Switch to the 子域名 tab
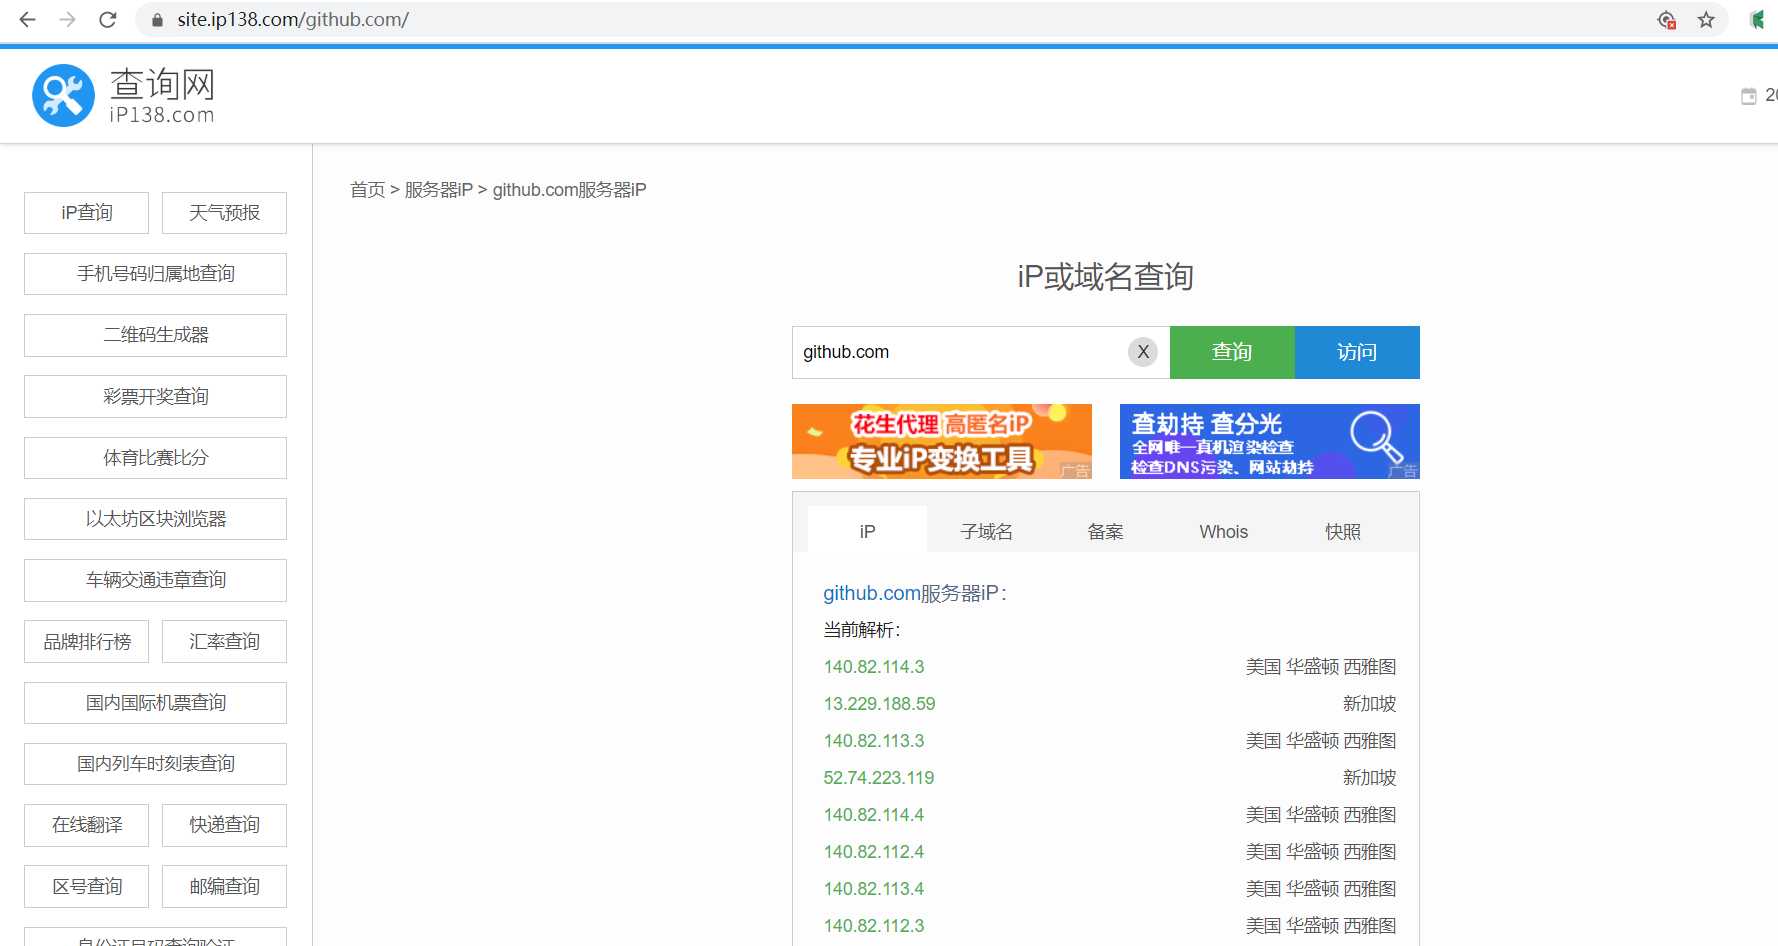Screen dimensions: 1778x946 (986, 531)
